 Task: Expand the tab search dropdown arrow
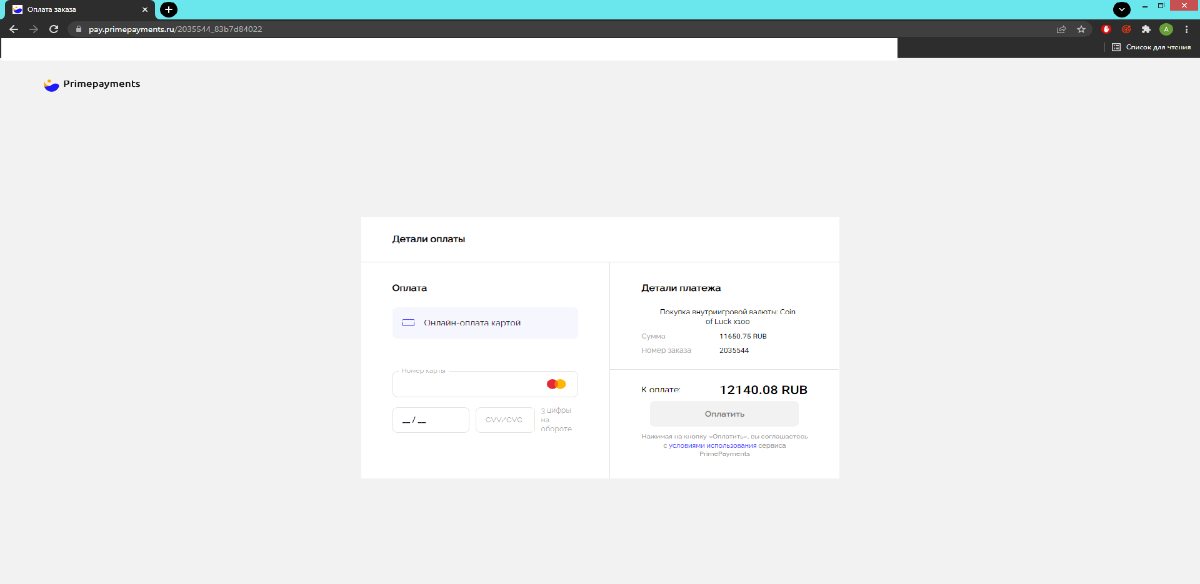(x=1122, y=9)
